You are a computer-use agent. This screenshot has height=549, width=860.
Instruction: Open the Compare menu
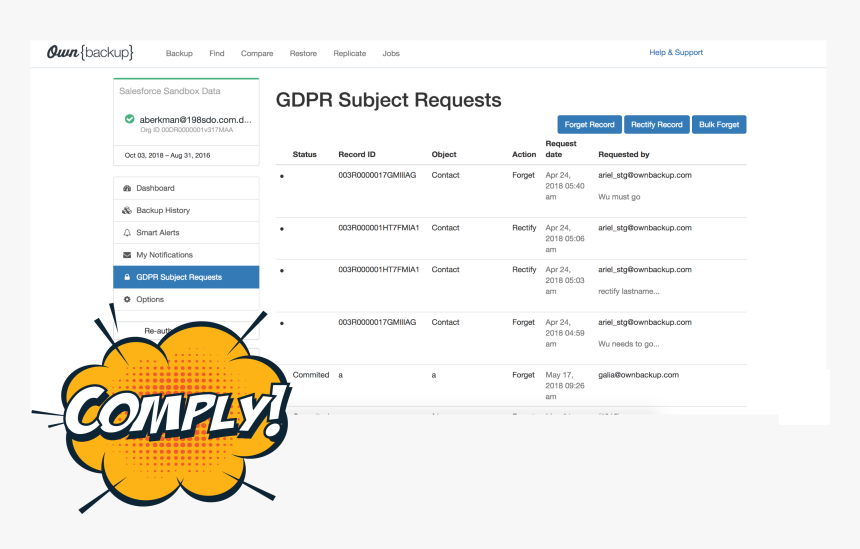[257, 53]
